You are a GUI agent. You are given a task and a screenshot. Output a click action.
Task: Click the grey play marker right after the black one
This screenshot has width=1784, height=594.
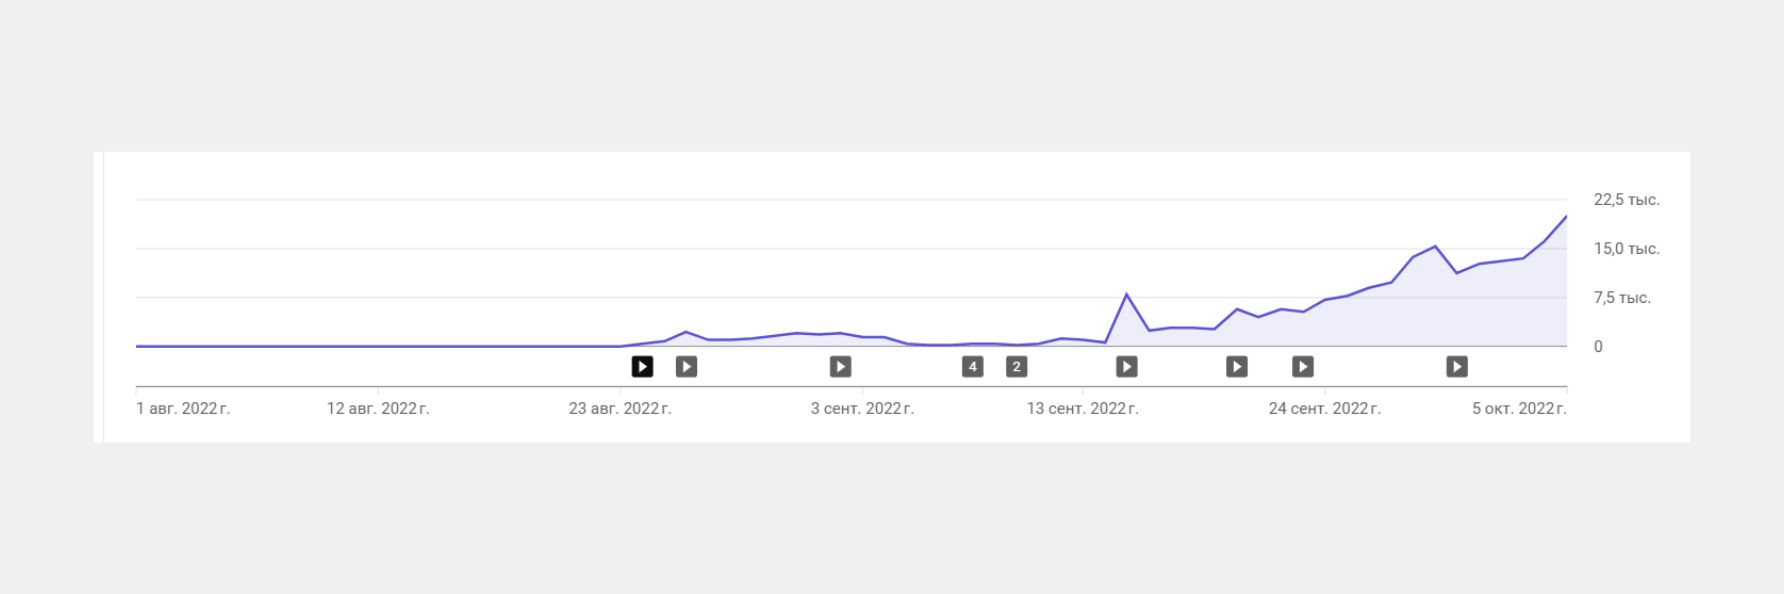point(686,367)
